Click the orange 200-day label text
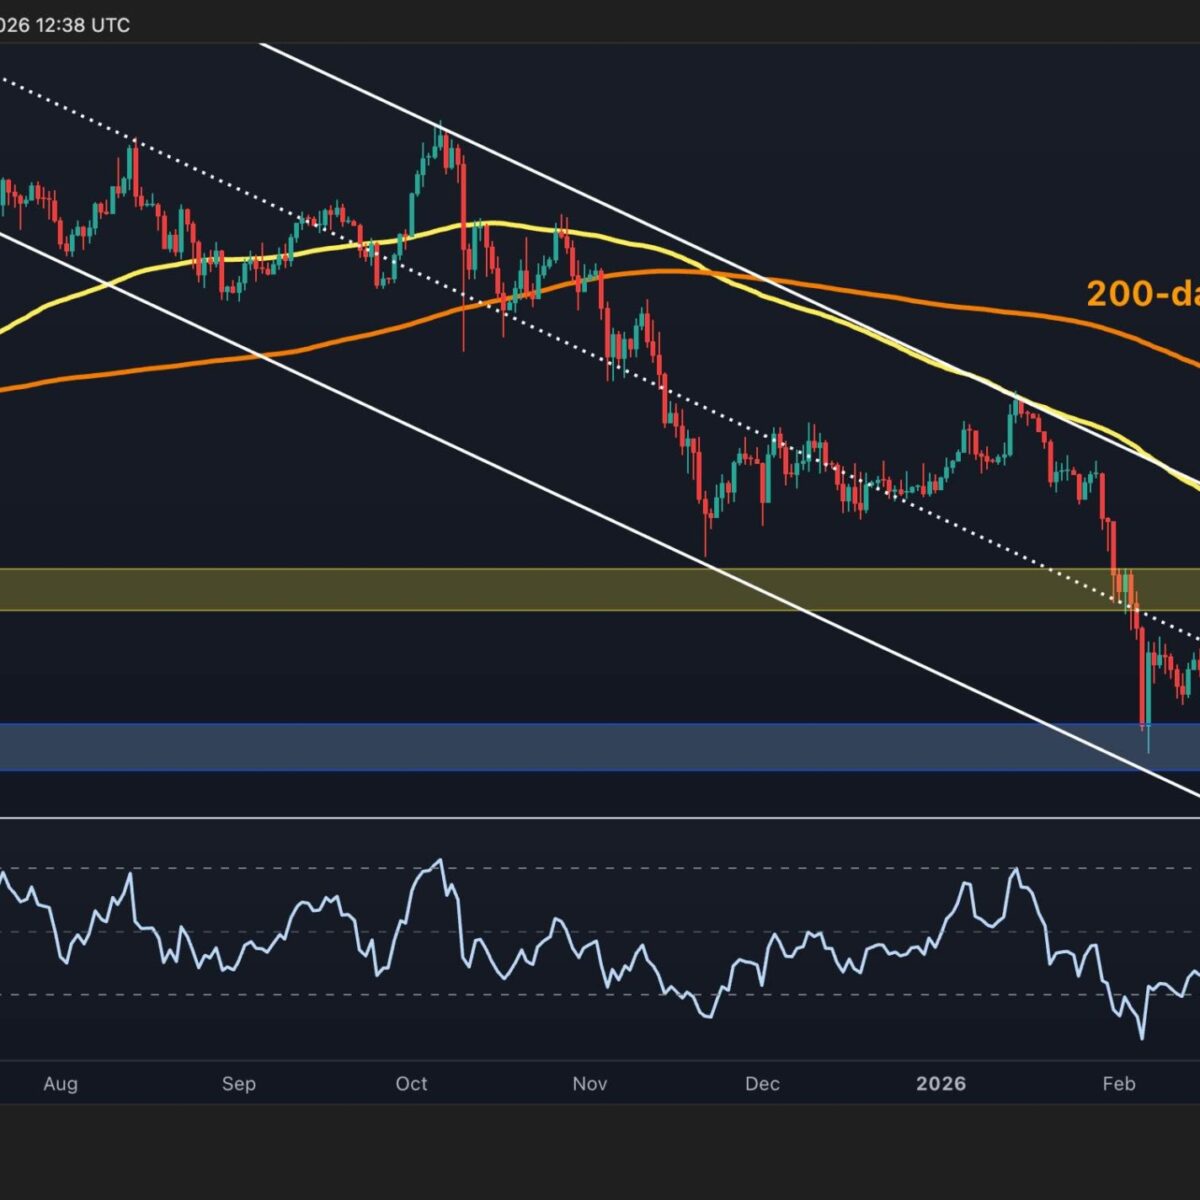The height and width of the screenshot is (1200, 1200). [x=1142, y=294]
